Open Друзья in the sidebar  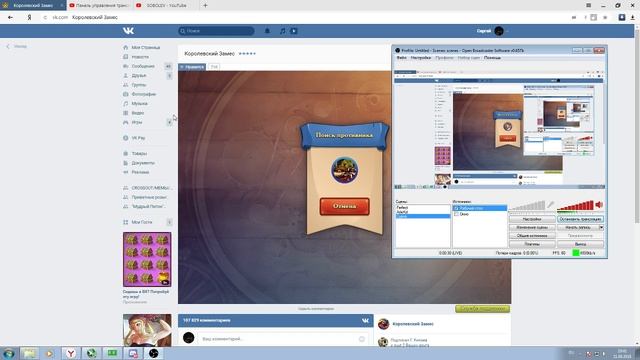tap(139, 76)
